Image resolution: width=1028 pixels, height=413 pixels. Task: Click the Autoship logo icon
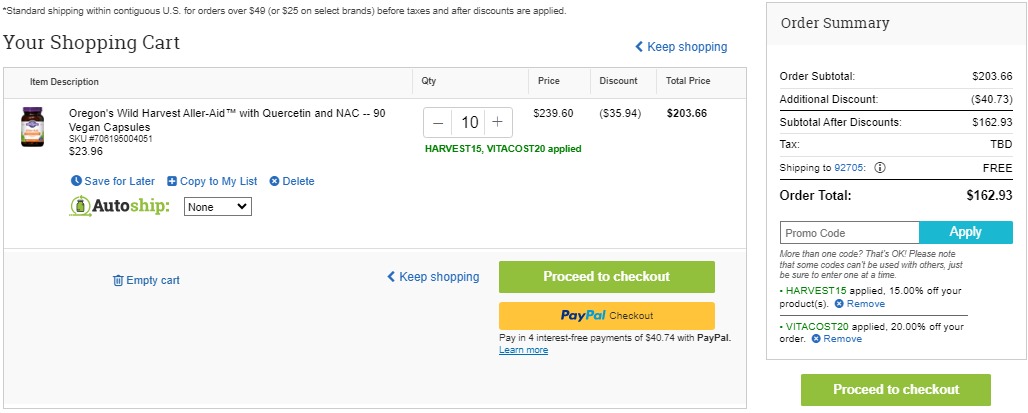pos(80,206)
